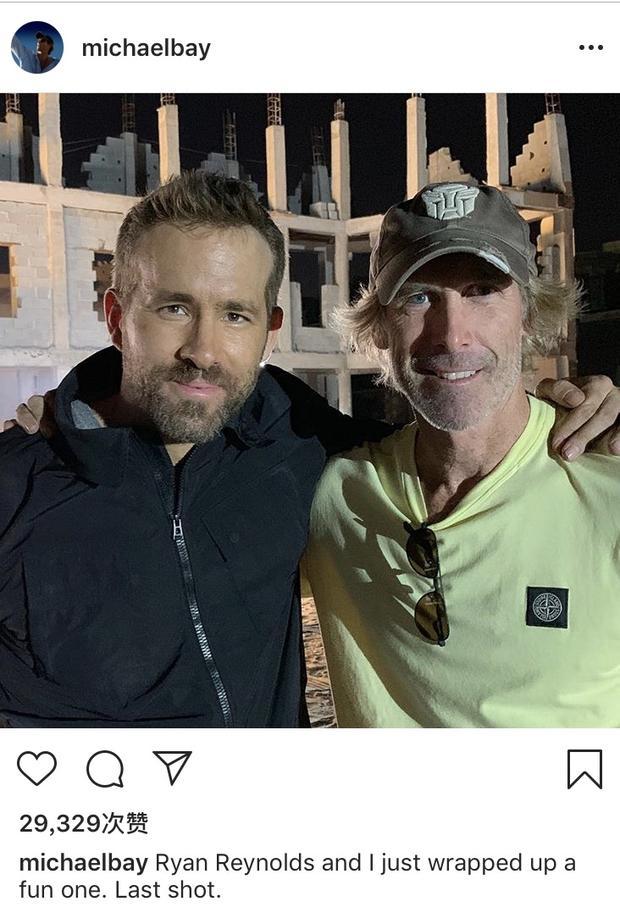Save the post with the bookmark icon
The width and height of the screenshot is (620, 907).
(585, 769)
